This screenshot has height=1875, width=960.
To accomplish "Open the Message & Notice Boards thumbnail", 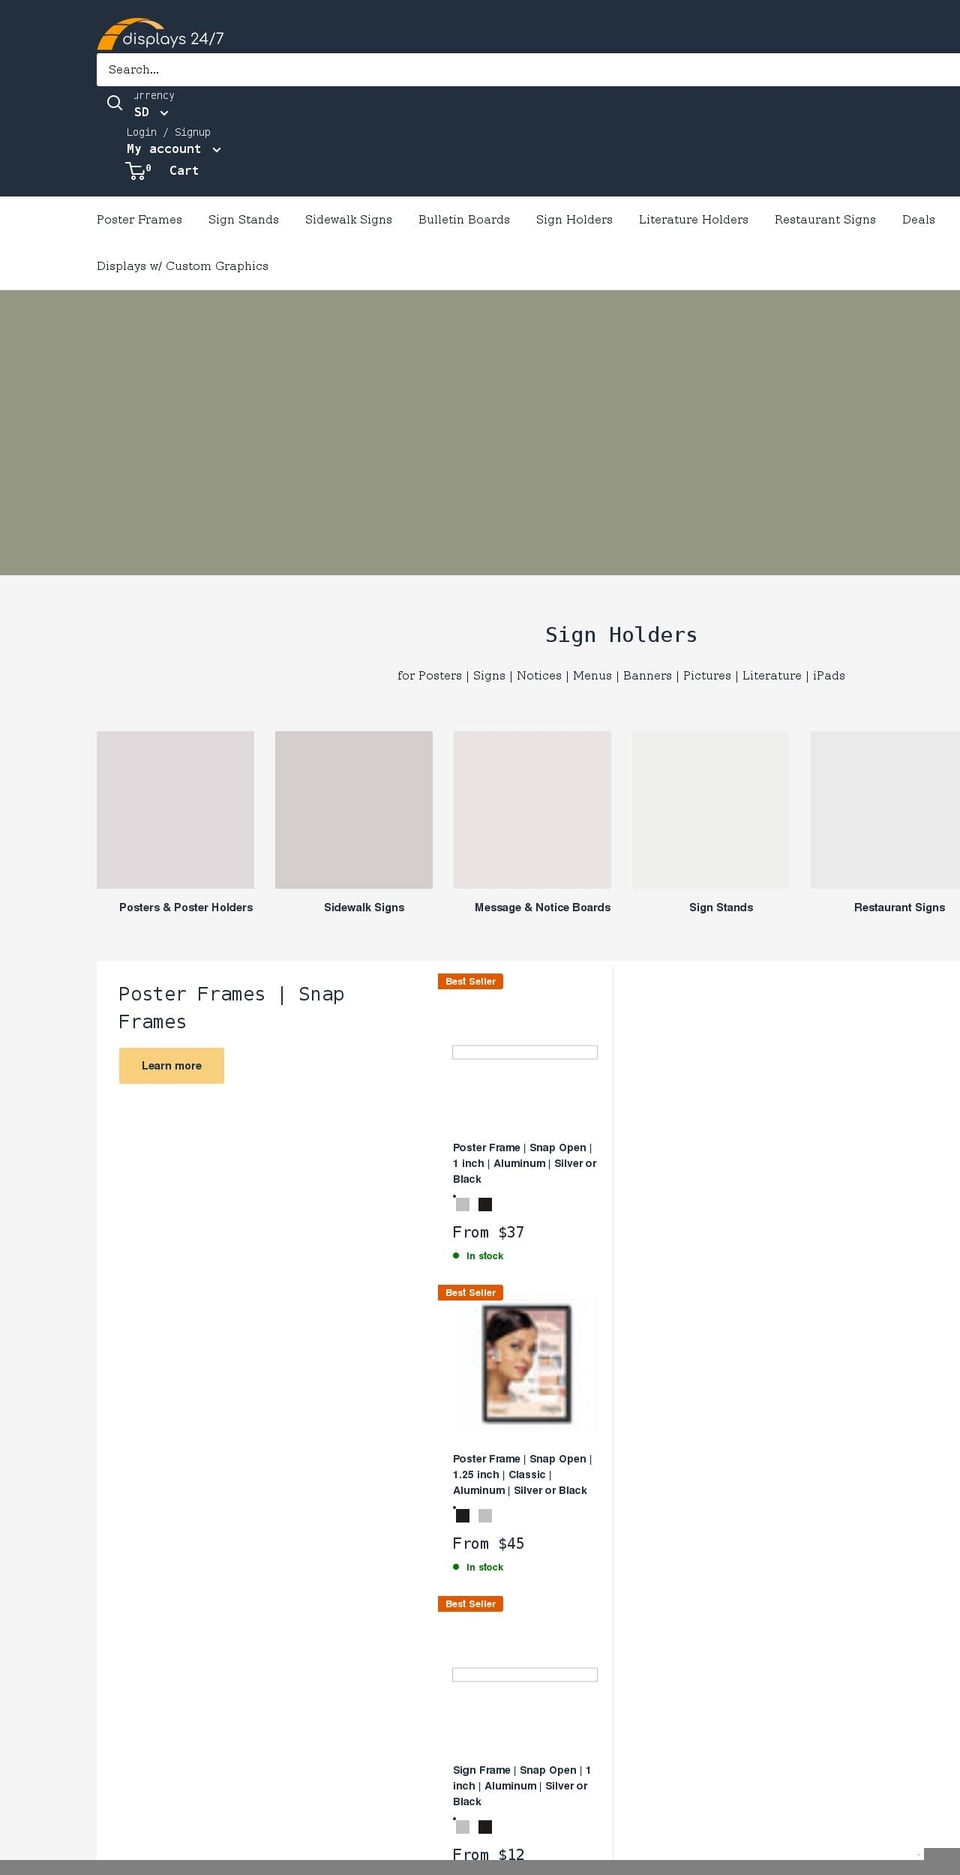I will (x=532, y=810).
